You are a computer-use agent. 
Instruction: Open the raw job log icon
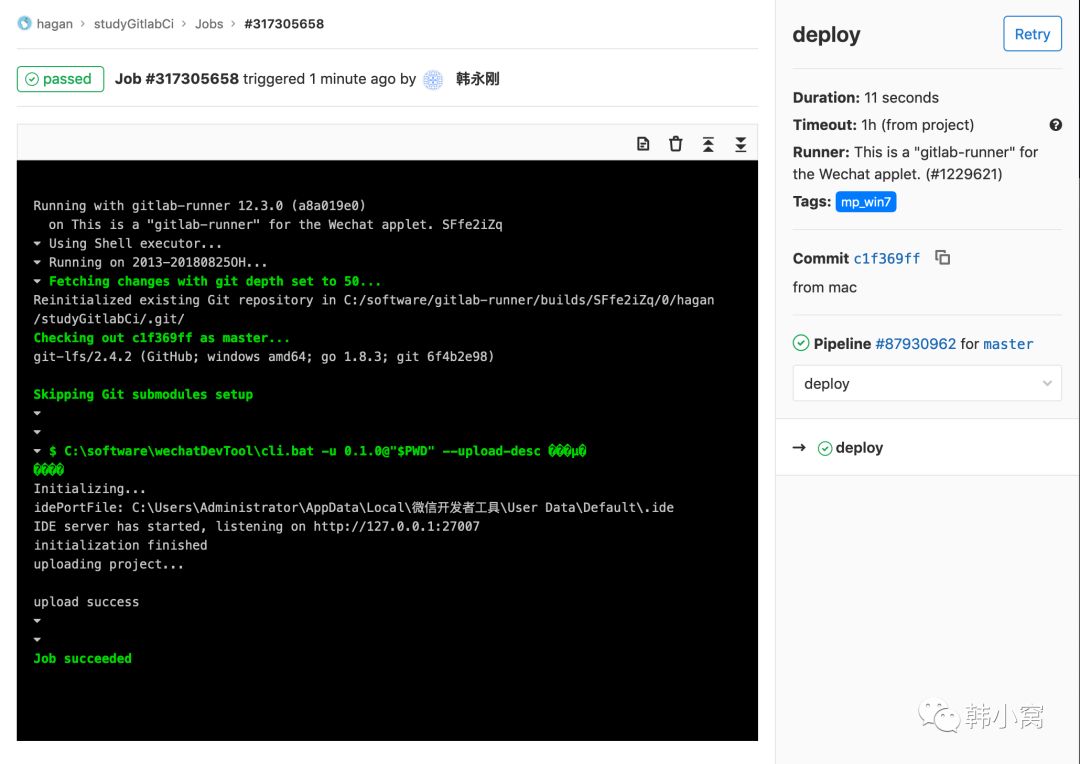click(x=643, y=144)
